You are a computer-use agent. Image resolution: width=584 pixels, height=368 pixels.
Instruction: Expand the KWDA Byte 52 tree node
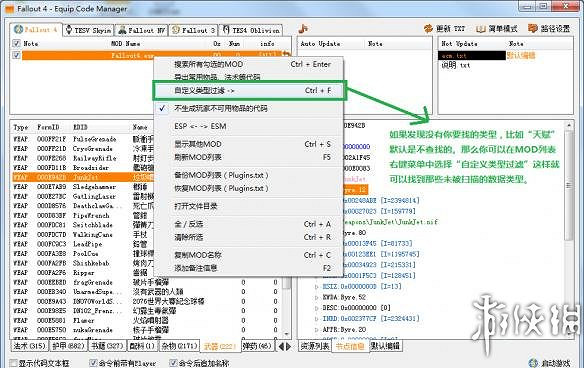click(317, 298)
